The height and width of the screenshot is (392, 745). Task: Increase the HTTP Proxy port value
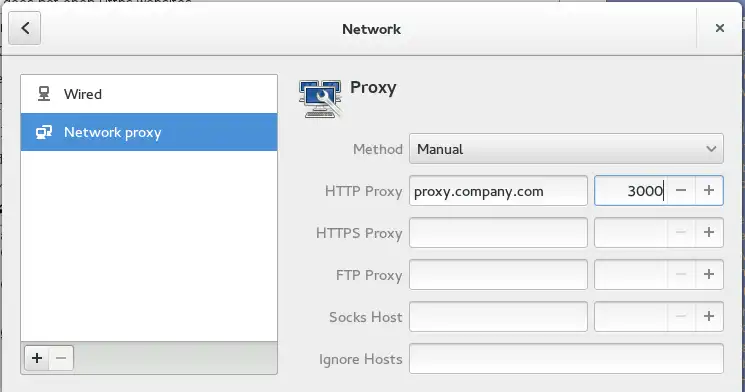pos(709,191)
